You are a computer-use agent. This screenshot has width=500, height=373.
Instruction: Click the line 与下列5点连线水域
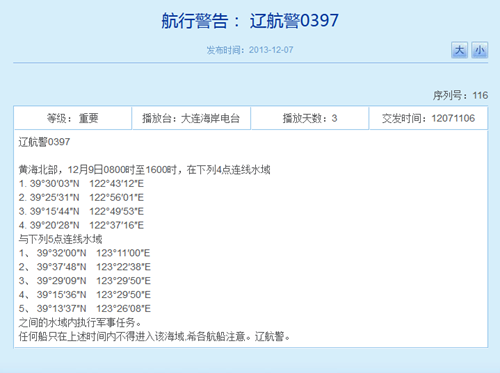coord(60,239)
